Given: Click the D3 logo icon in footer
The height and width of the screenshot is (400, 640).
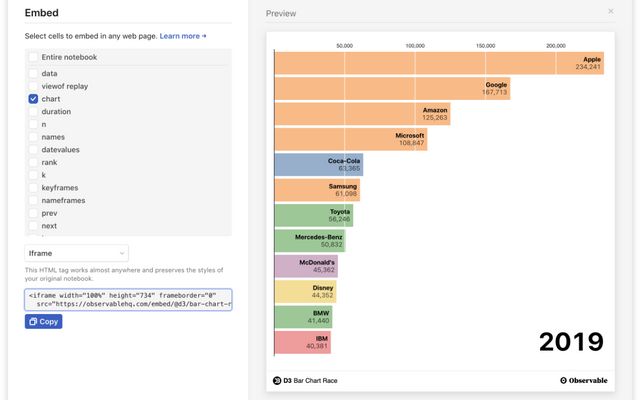Looking at the screenshot, I should click(x=277, y=380).
